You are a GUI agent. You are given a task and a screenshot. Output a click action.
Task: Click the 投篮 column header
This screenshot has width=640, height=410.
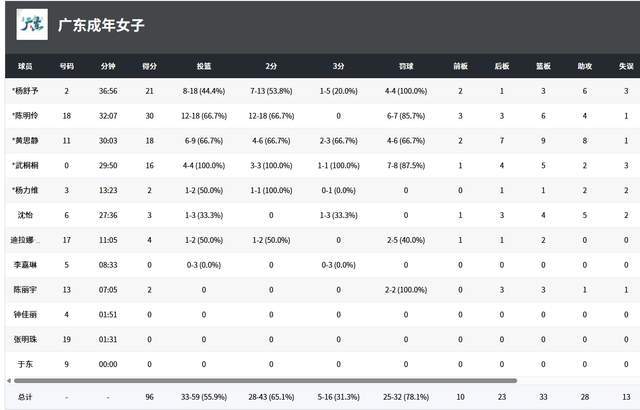[x=204, y=66]
